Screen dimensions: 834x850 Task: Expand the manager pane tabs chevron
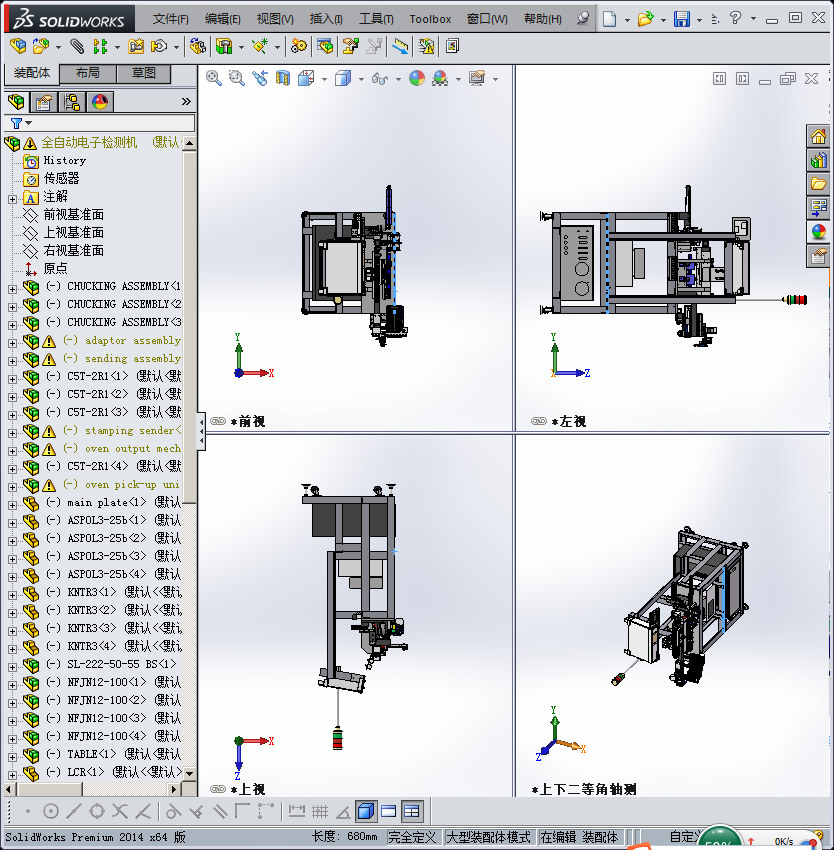pyautogui.click(x=187, y=101)
